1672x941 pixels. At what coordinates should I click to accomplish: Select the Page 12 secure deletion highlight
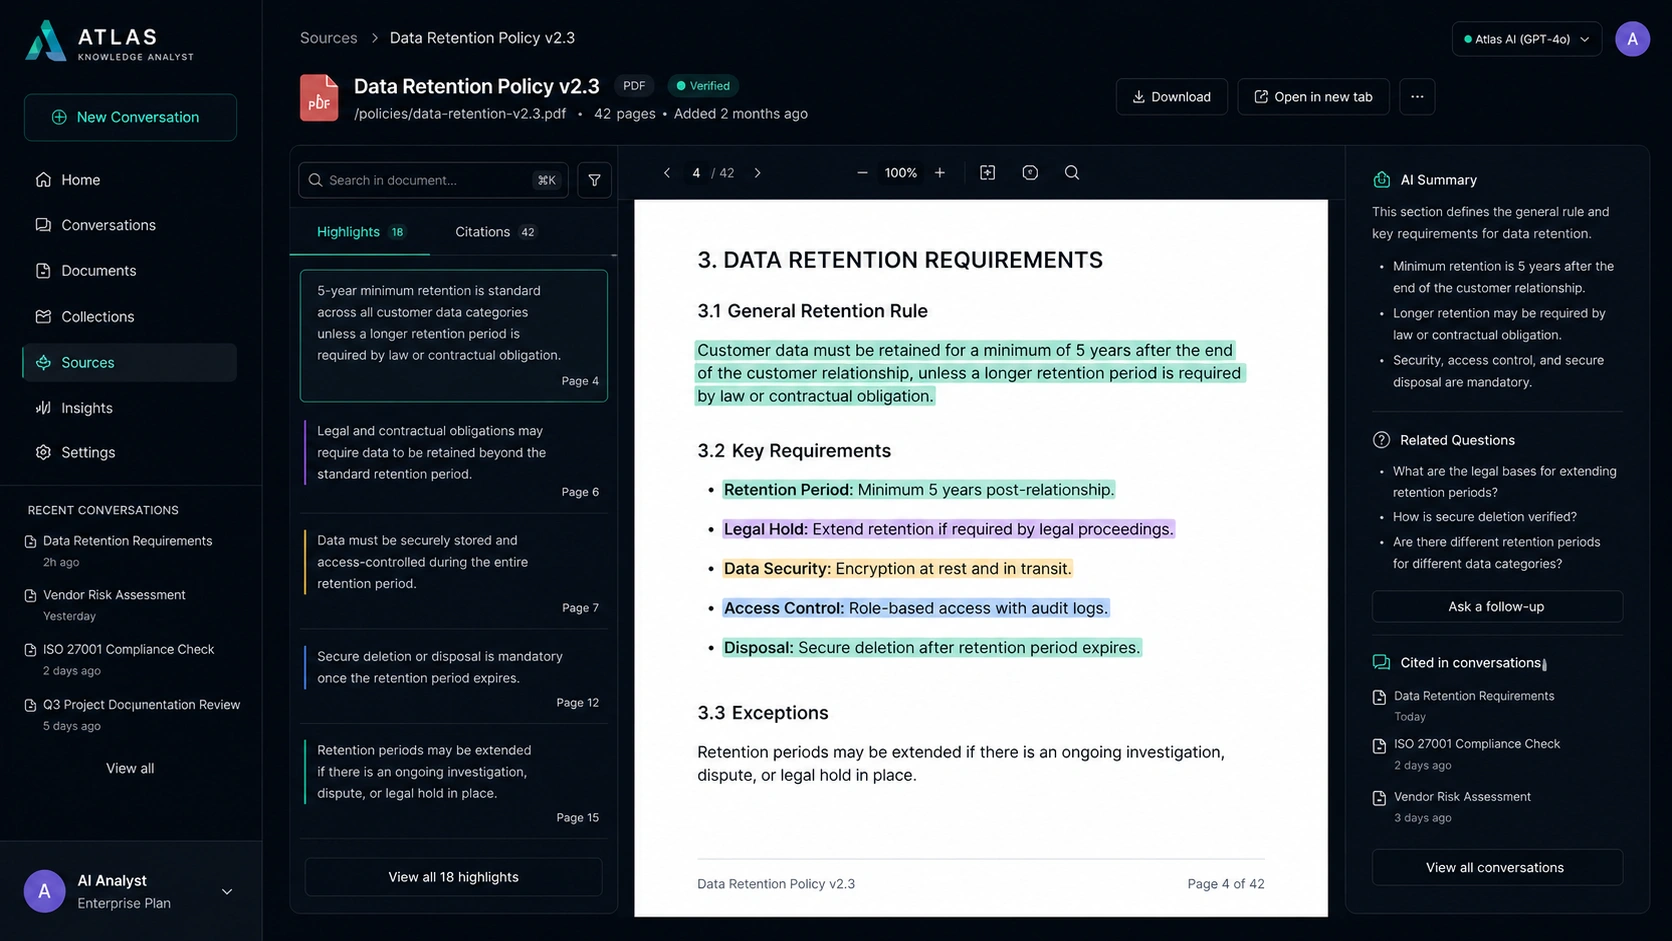tap(454, 677)
